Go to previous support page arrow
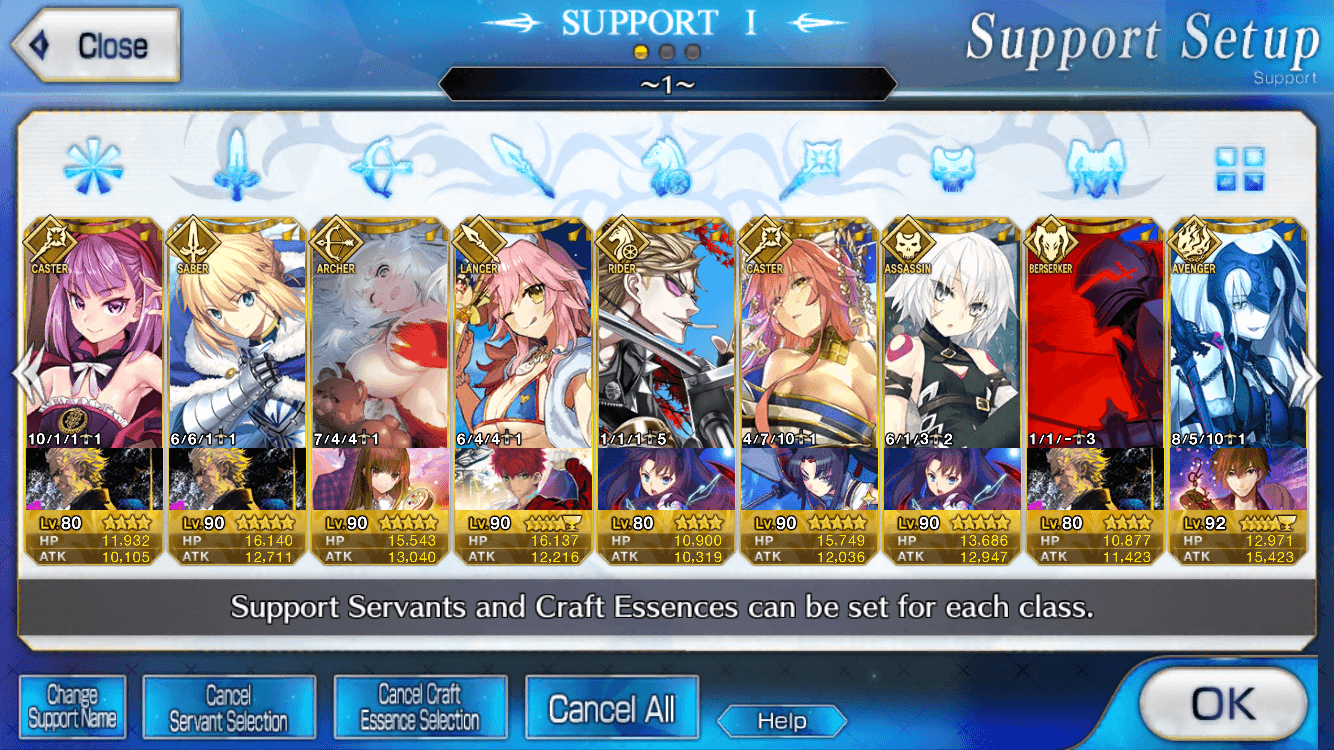 (25, 374)
